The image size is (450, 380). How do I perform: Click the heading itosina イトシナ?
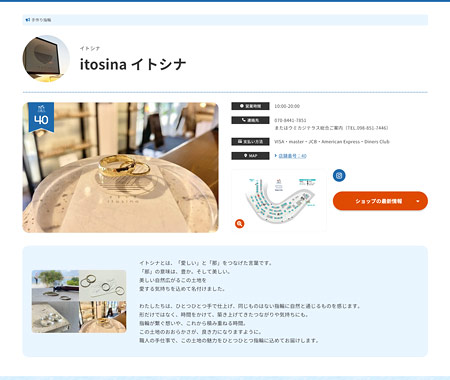click(x=133, y=64)
